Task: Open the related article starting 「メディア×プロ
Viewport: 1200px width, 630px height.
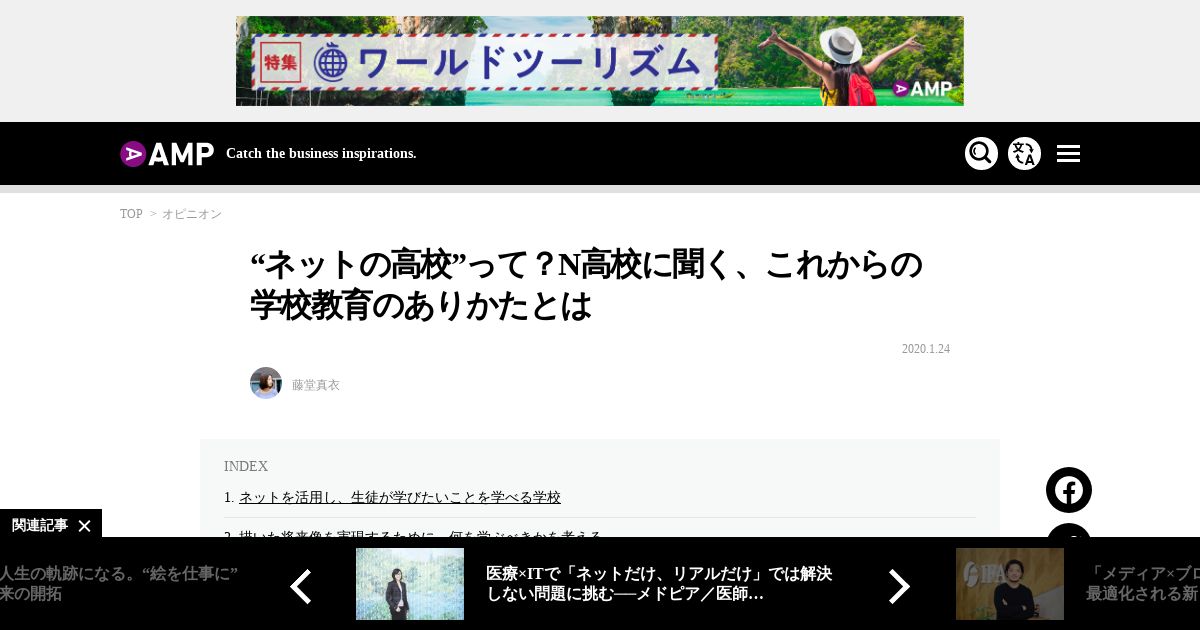Action: [x=1143, y=583]
